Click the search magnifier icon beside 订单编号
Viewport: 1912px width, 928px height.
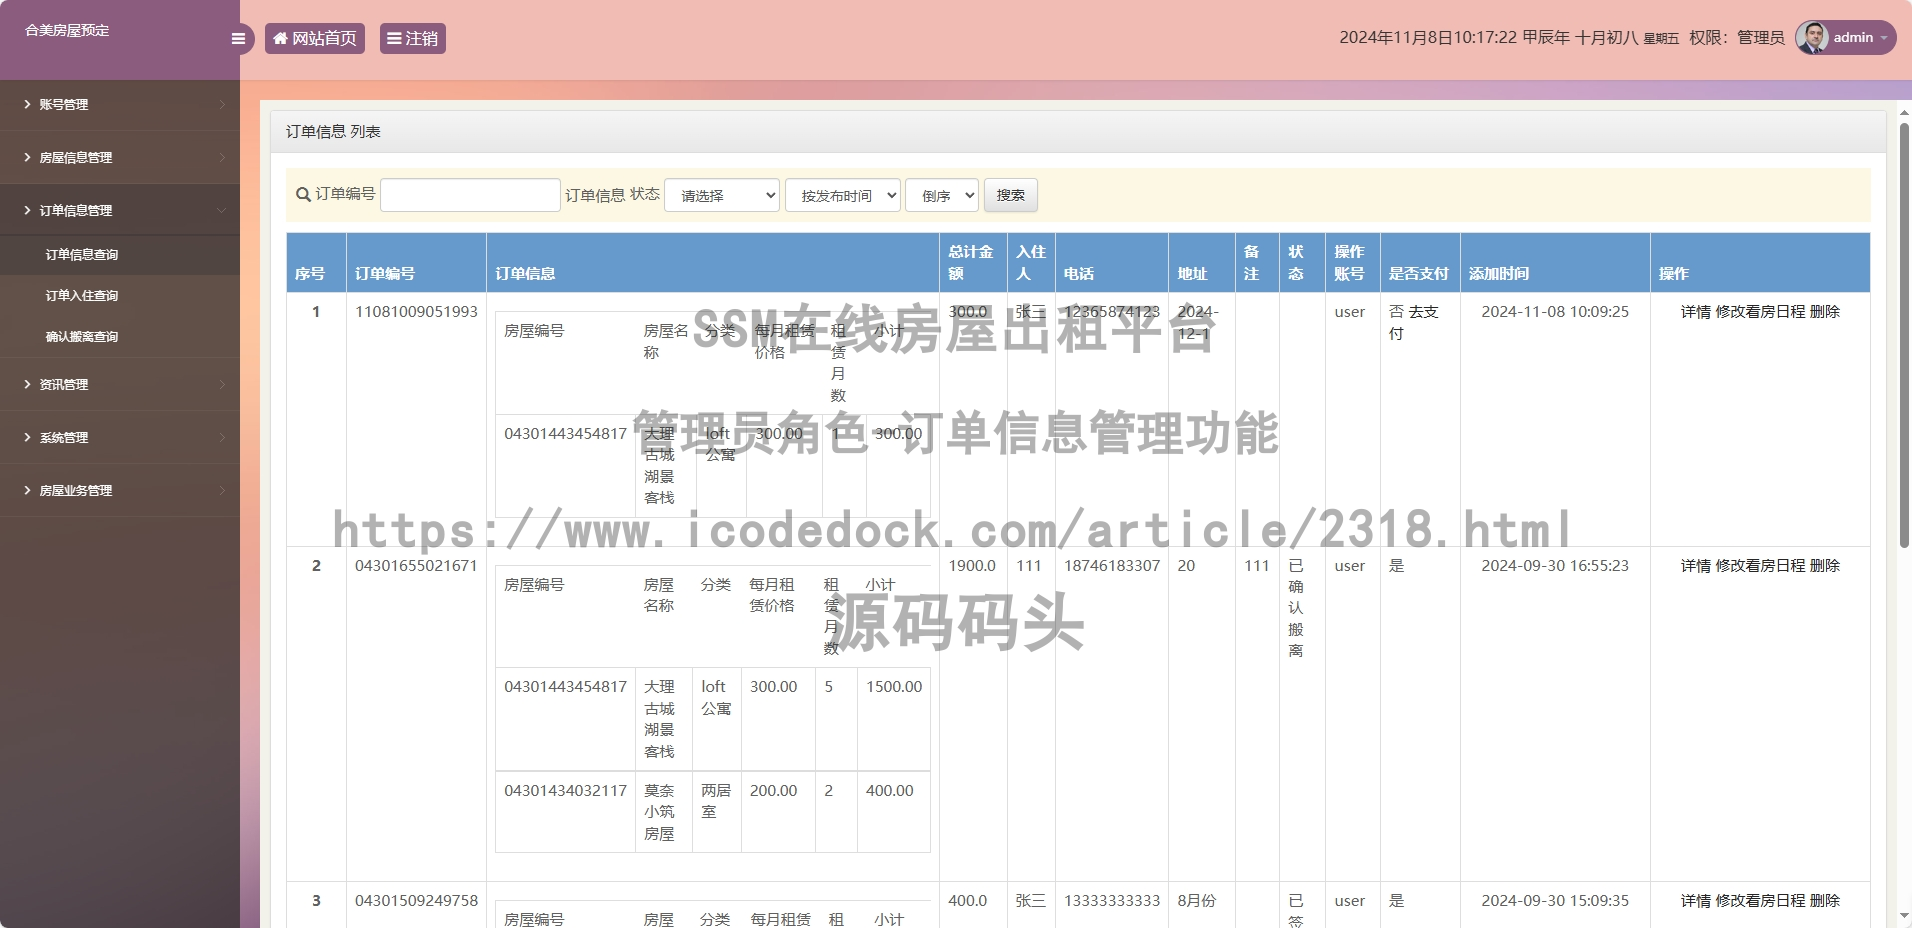pos(303,195)
